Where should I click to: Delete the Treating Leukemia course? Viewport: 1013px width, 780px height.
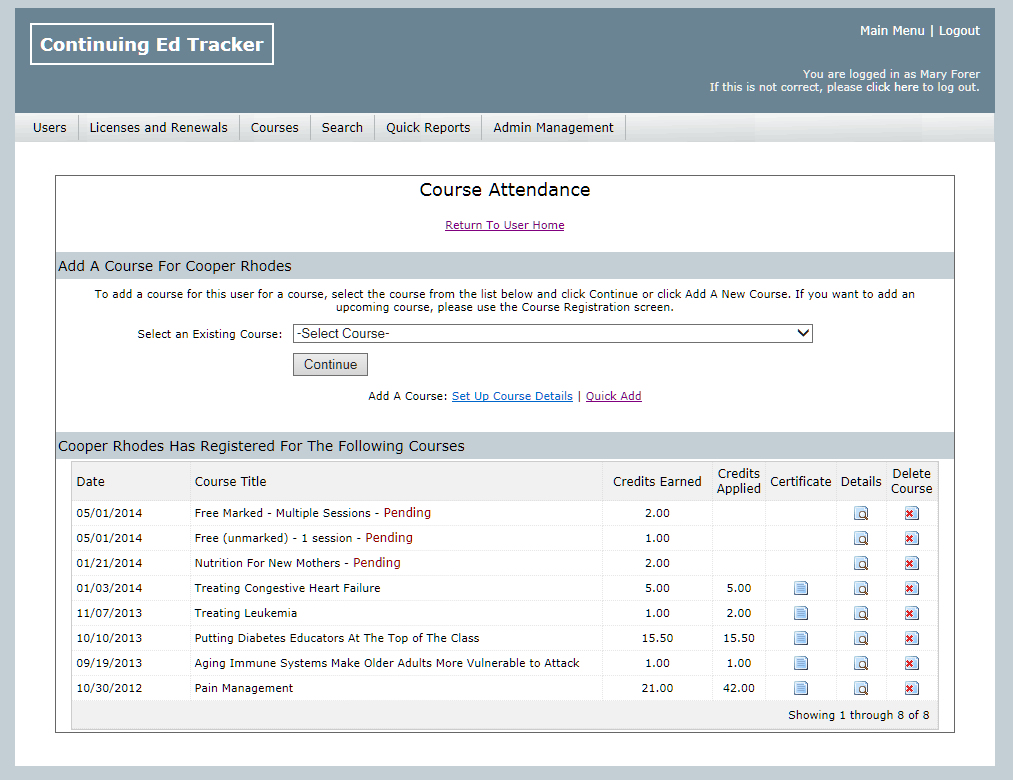[911, 613]
